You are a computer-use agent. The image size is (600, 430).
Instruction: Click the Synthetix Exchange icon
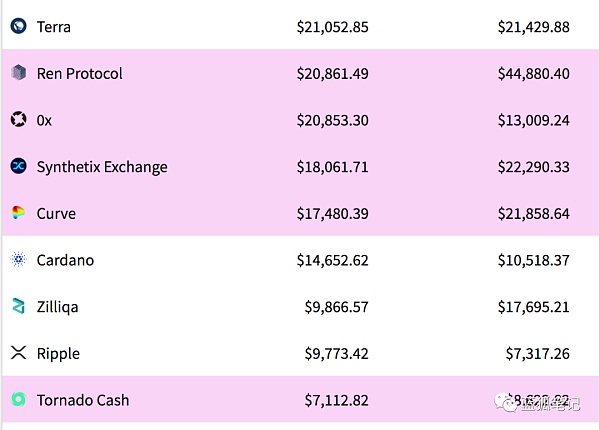[18, 167]
